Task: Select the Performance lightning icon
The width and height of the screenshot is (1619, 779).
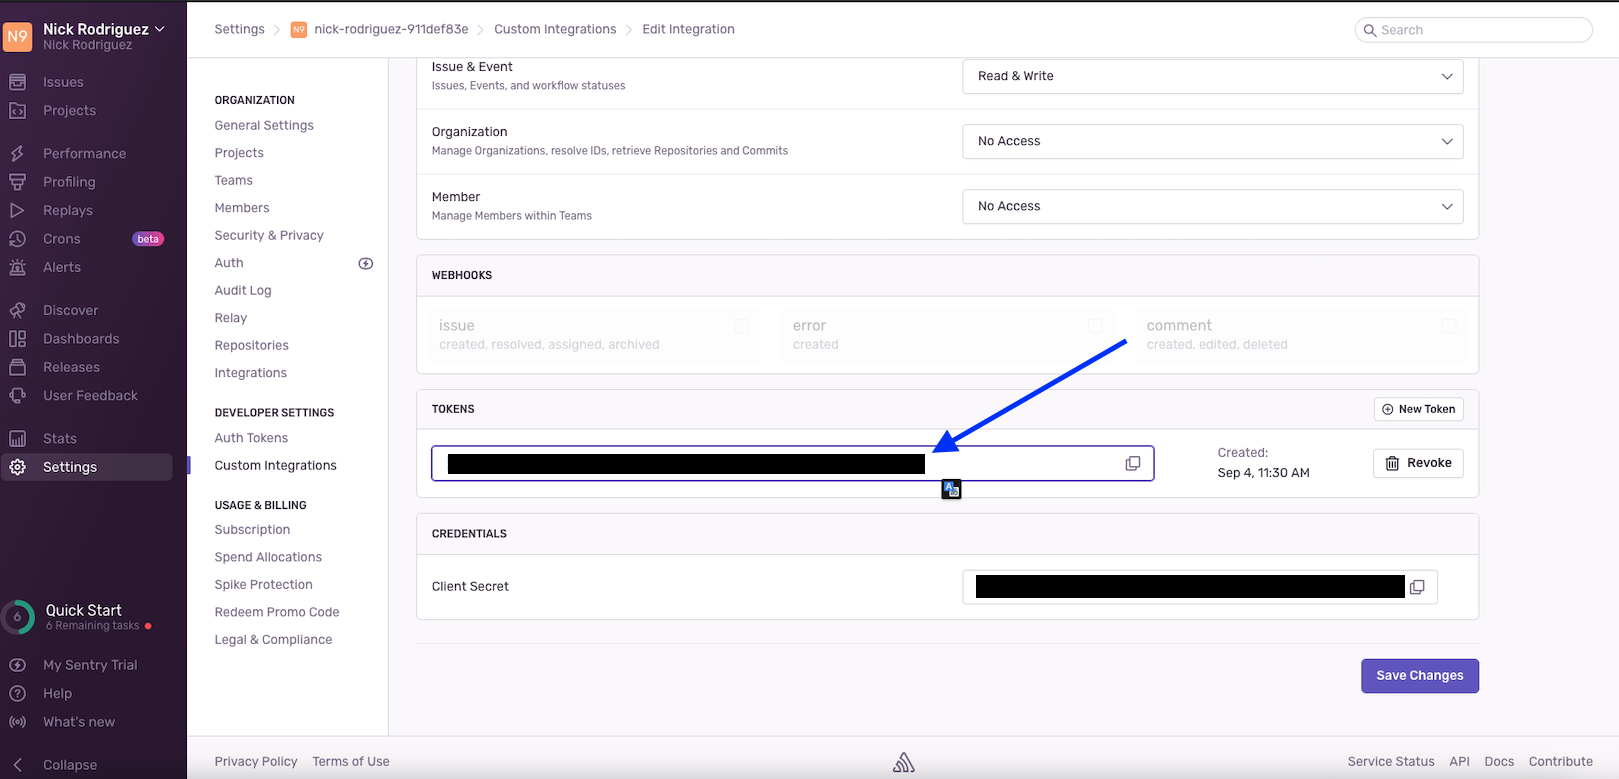Action: (x=17, y=154)
